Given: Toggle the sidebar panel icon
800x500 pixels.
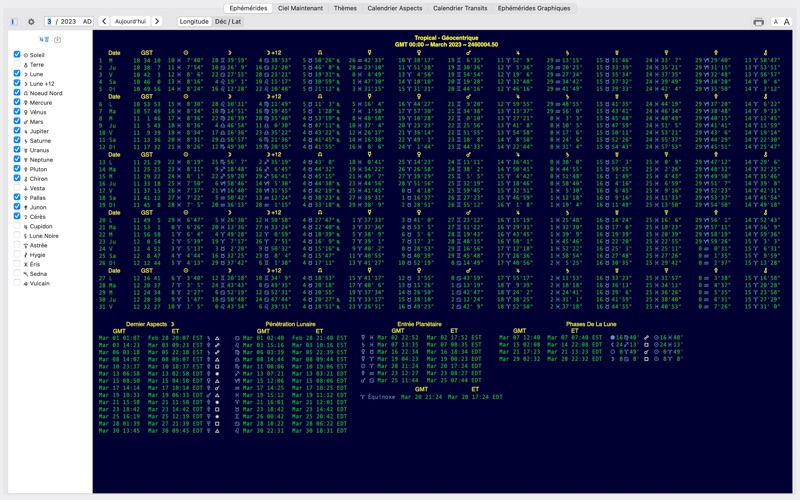Looking at the screenshot, I should (14, 21).
